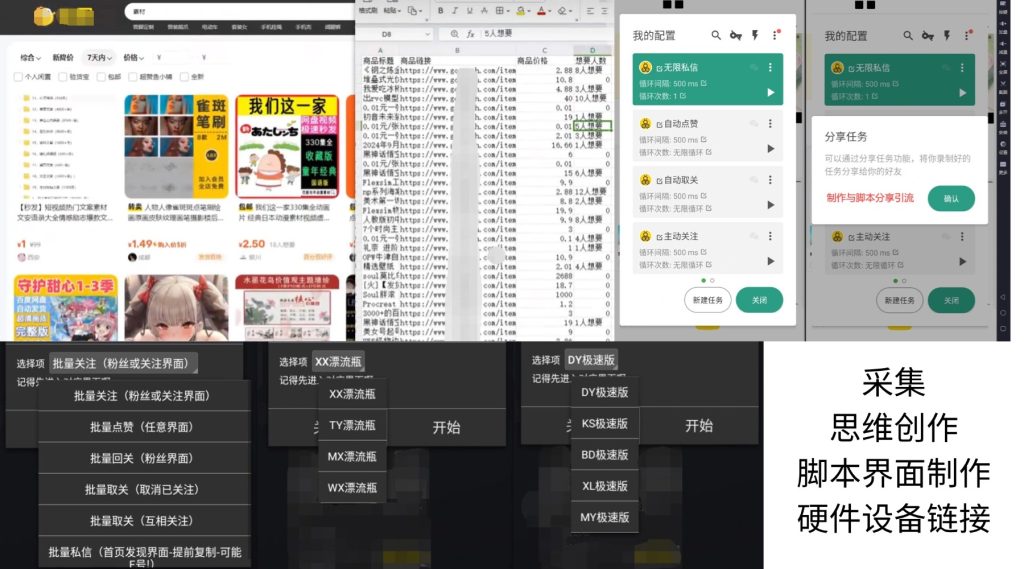The height and width of the screenshot is (569, 1024).
Task: Open the DY极速版 selected dropdown
Action: (x=591, y=360)
